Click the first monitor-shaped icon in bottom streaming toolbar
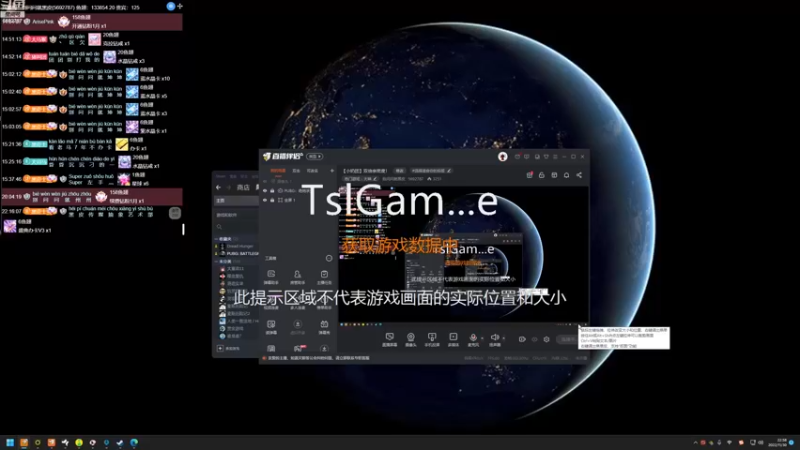This screenshot has width=800, height=450. (x=390, y=337)
